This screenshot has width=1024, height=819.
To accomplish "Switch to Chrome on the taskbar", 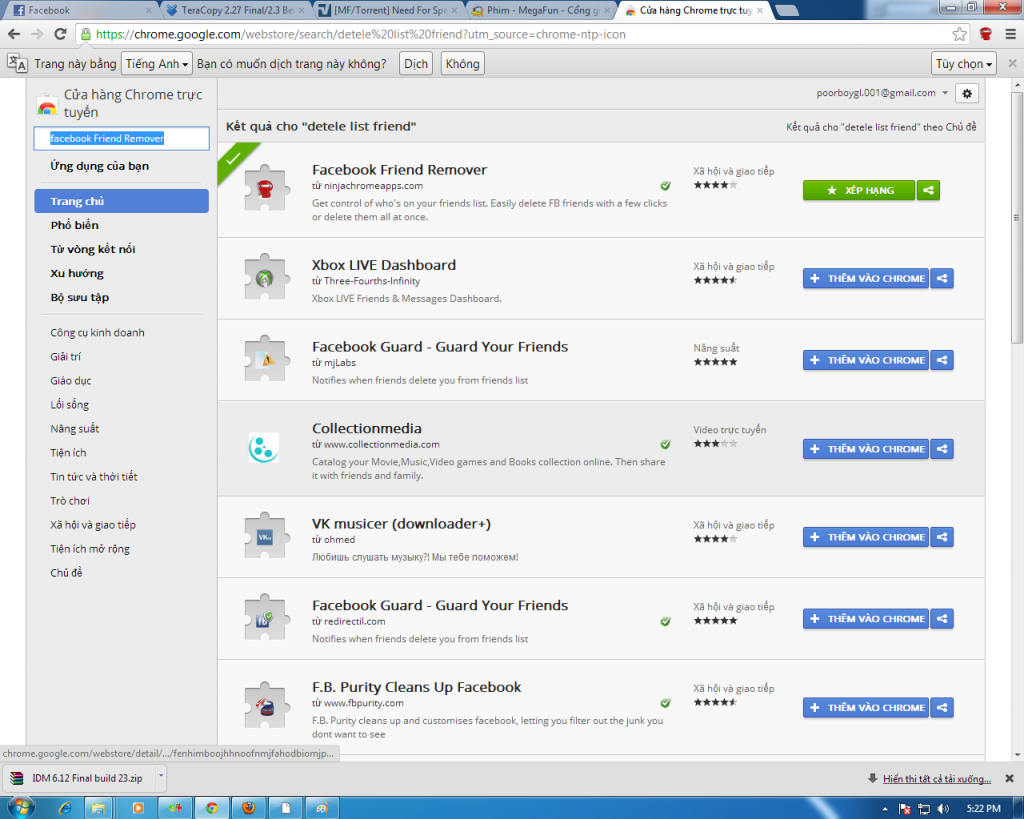I will tap(212, 808).
